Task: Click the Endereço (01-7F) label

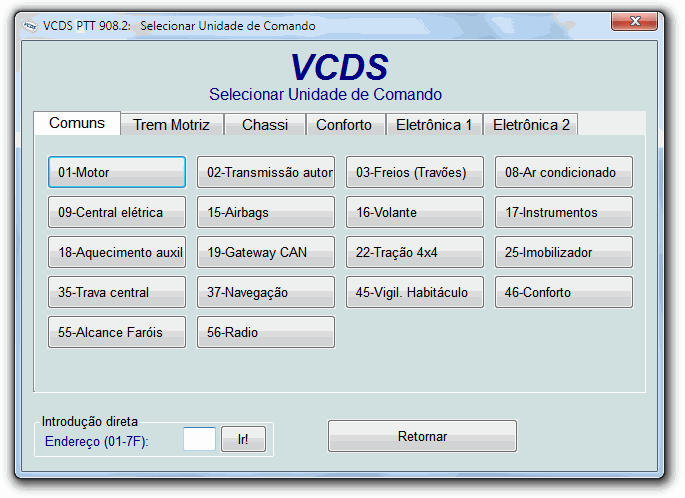Action: click(x=97, y=442)
